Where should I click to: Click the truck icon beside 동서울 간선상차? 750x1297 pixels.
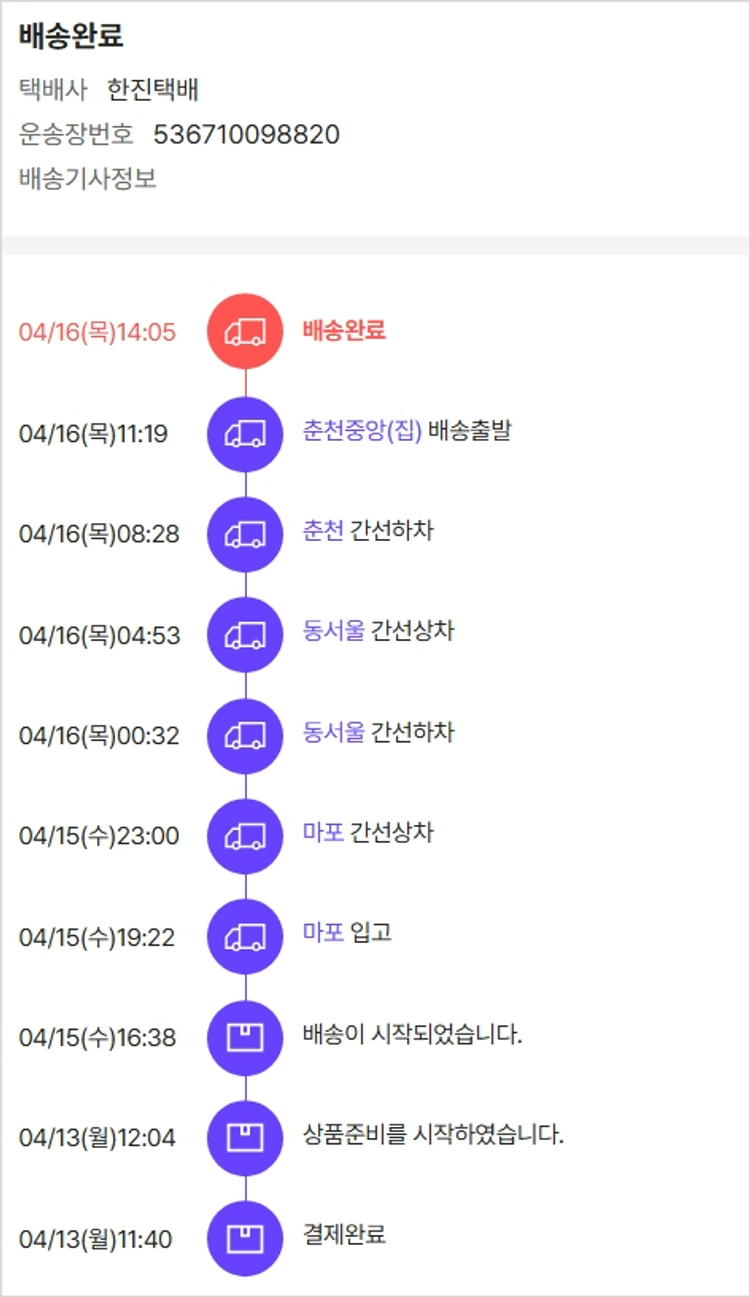coord(245,635)
